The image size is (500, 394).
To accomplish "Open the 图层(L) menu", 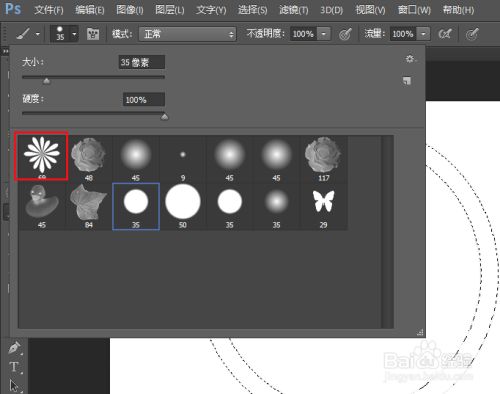I will click(170, 10).
